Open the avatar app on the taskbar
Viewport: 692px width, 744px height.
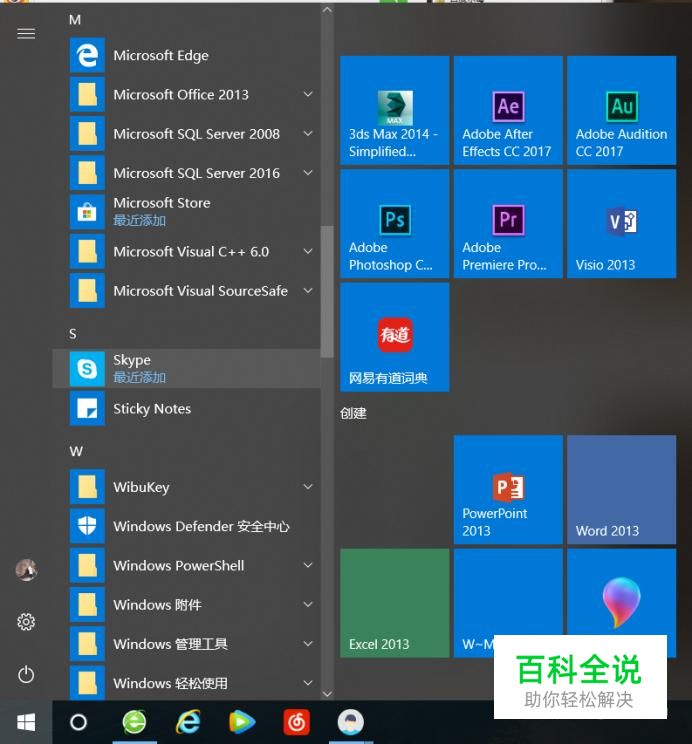coord(351,722)
